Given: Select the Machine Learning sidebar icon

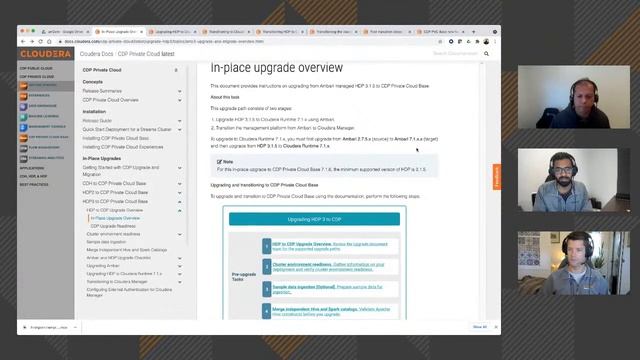Looking at the screenshot, I should tap(24, 117).
